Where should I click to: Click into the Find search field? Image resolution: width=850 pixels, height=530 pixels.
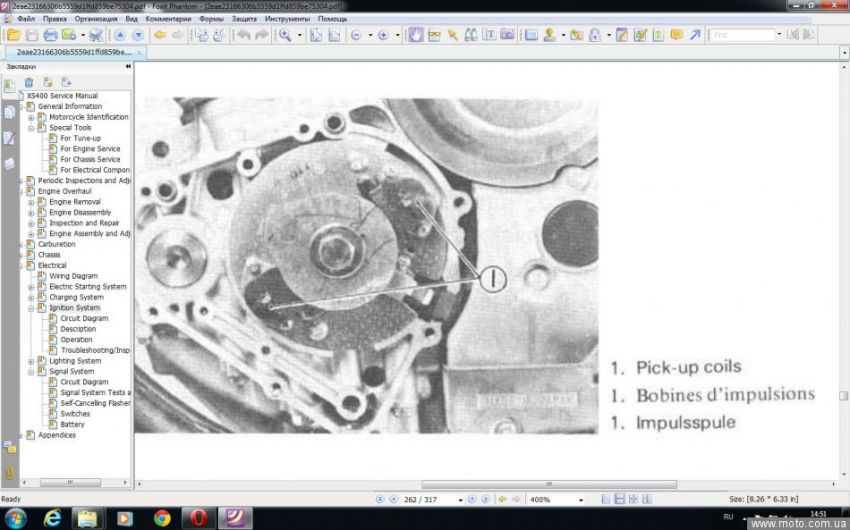pos(742,35)
